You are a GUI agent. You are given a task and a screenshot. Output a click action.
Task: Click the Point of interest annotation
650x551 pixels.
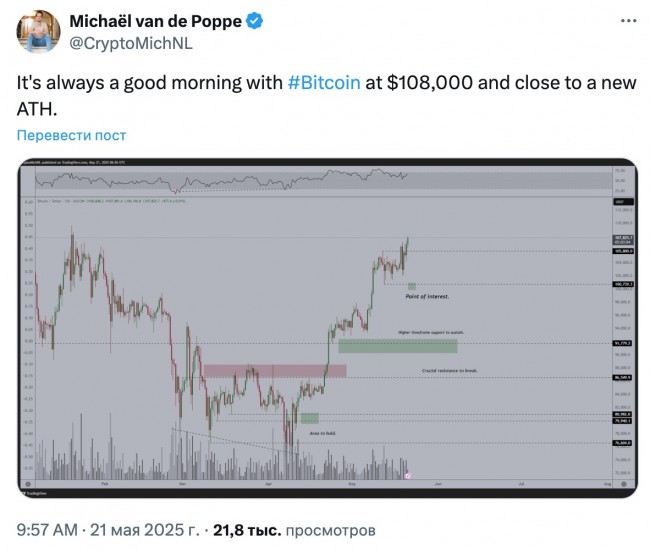pyautogui.click(x=427, y=296)
